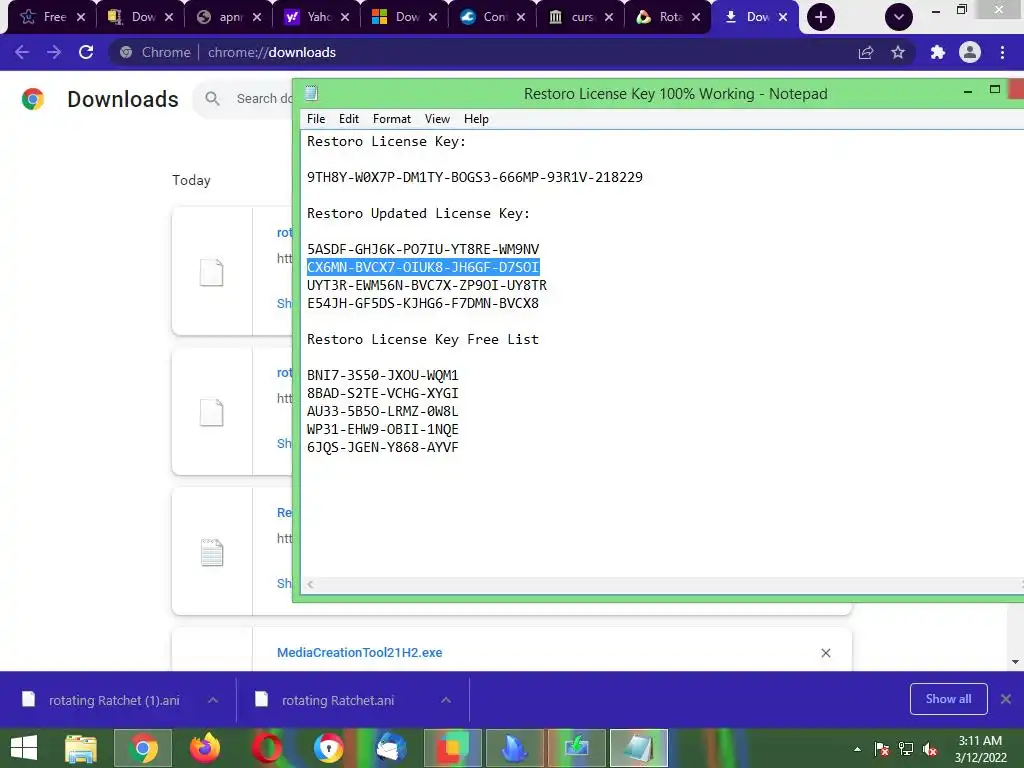
Task: Click key line 6JQS-JGEN-Y868-AYVF
Action: 383,447
